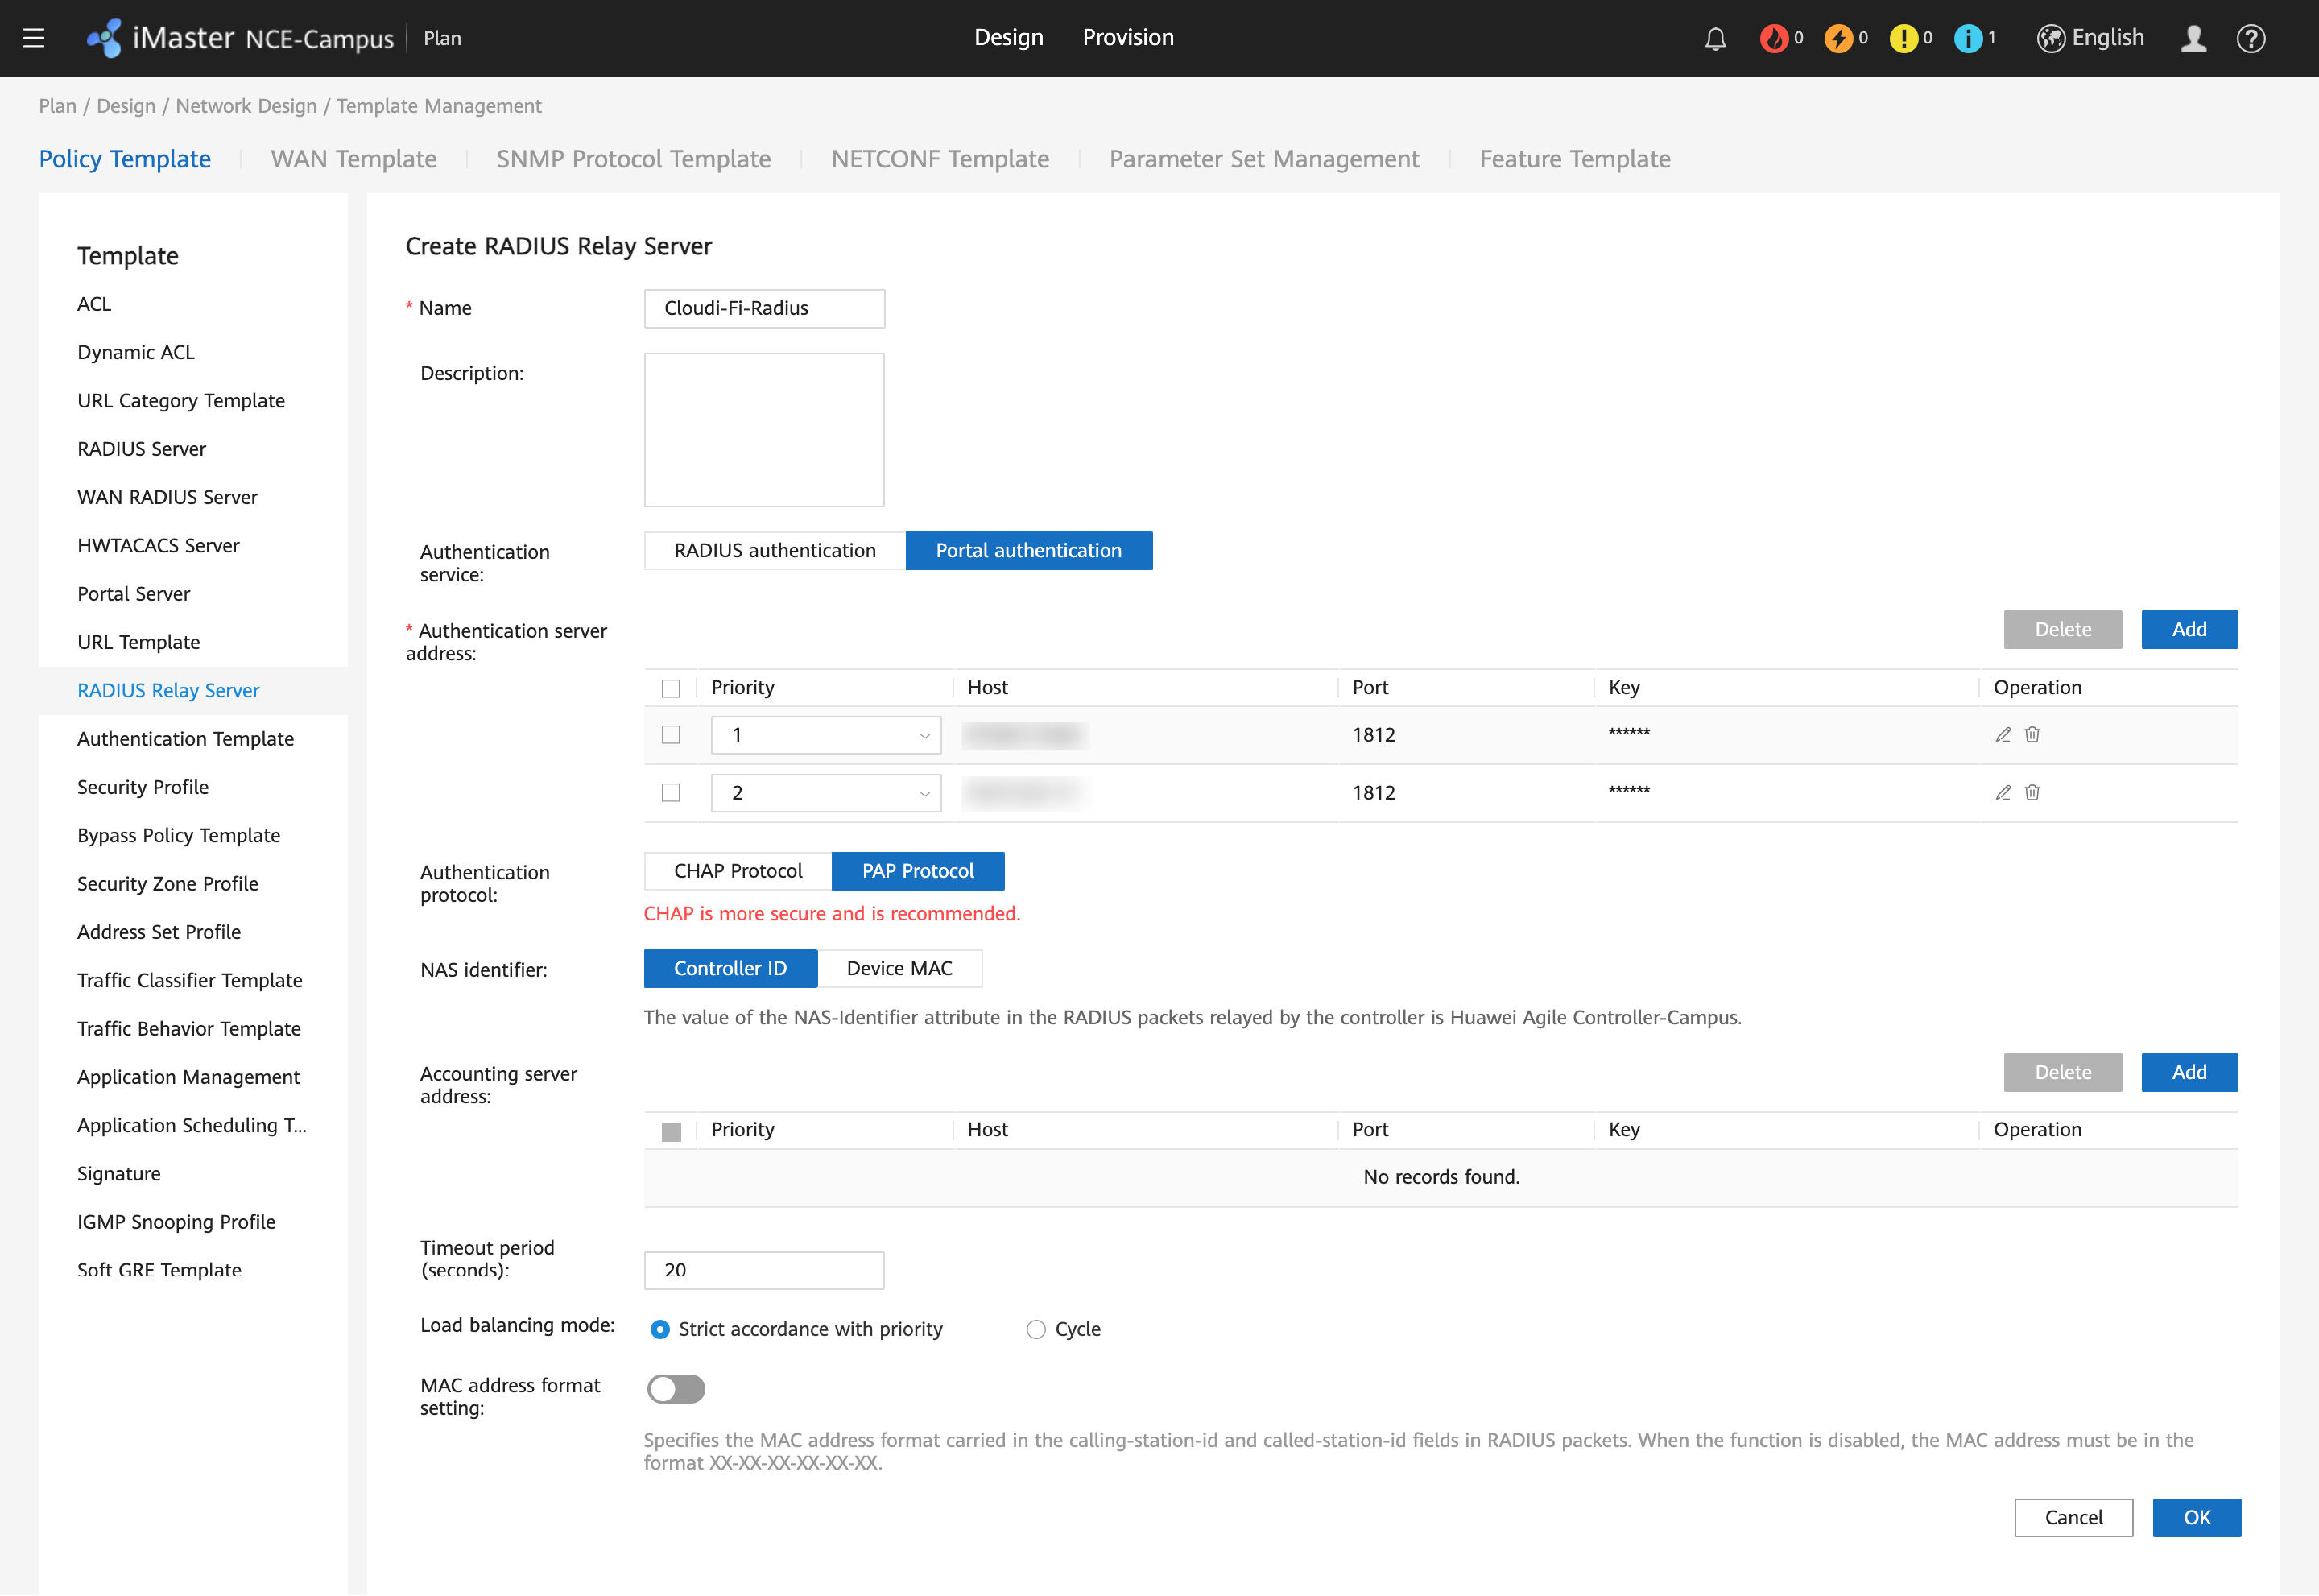Enable MAC address format setting
Image resolution: width=2319 pixels, height=1596 pixels.
tap(676, 1389)
